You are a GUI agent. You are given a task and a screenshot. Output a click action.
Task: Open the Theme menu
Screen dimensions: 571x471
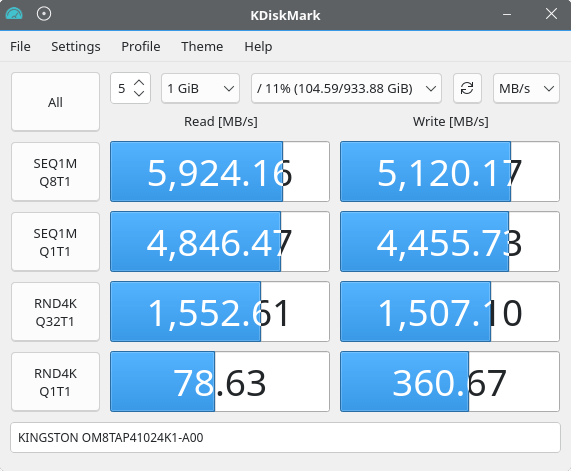[202, 47]
